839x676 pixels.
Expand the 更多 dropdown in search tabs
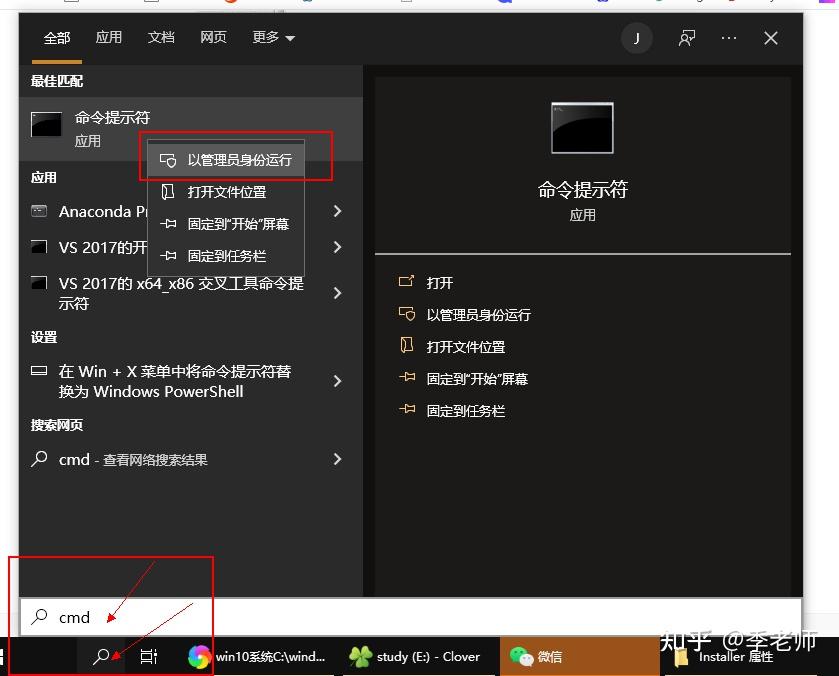click(272, 37)
